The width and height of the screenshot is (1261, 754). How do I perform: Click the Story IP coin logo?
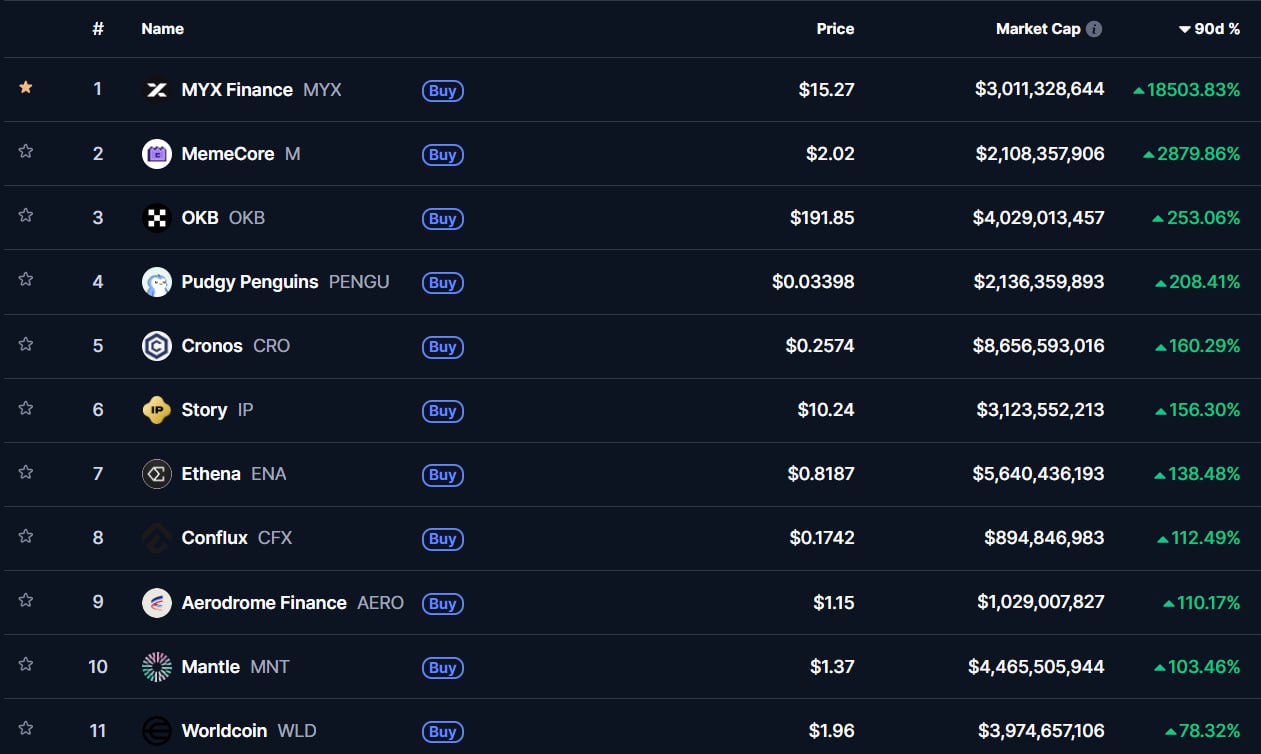(x=157, y=410)
